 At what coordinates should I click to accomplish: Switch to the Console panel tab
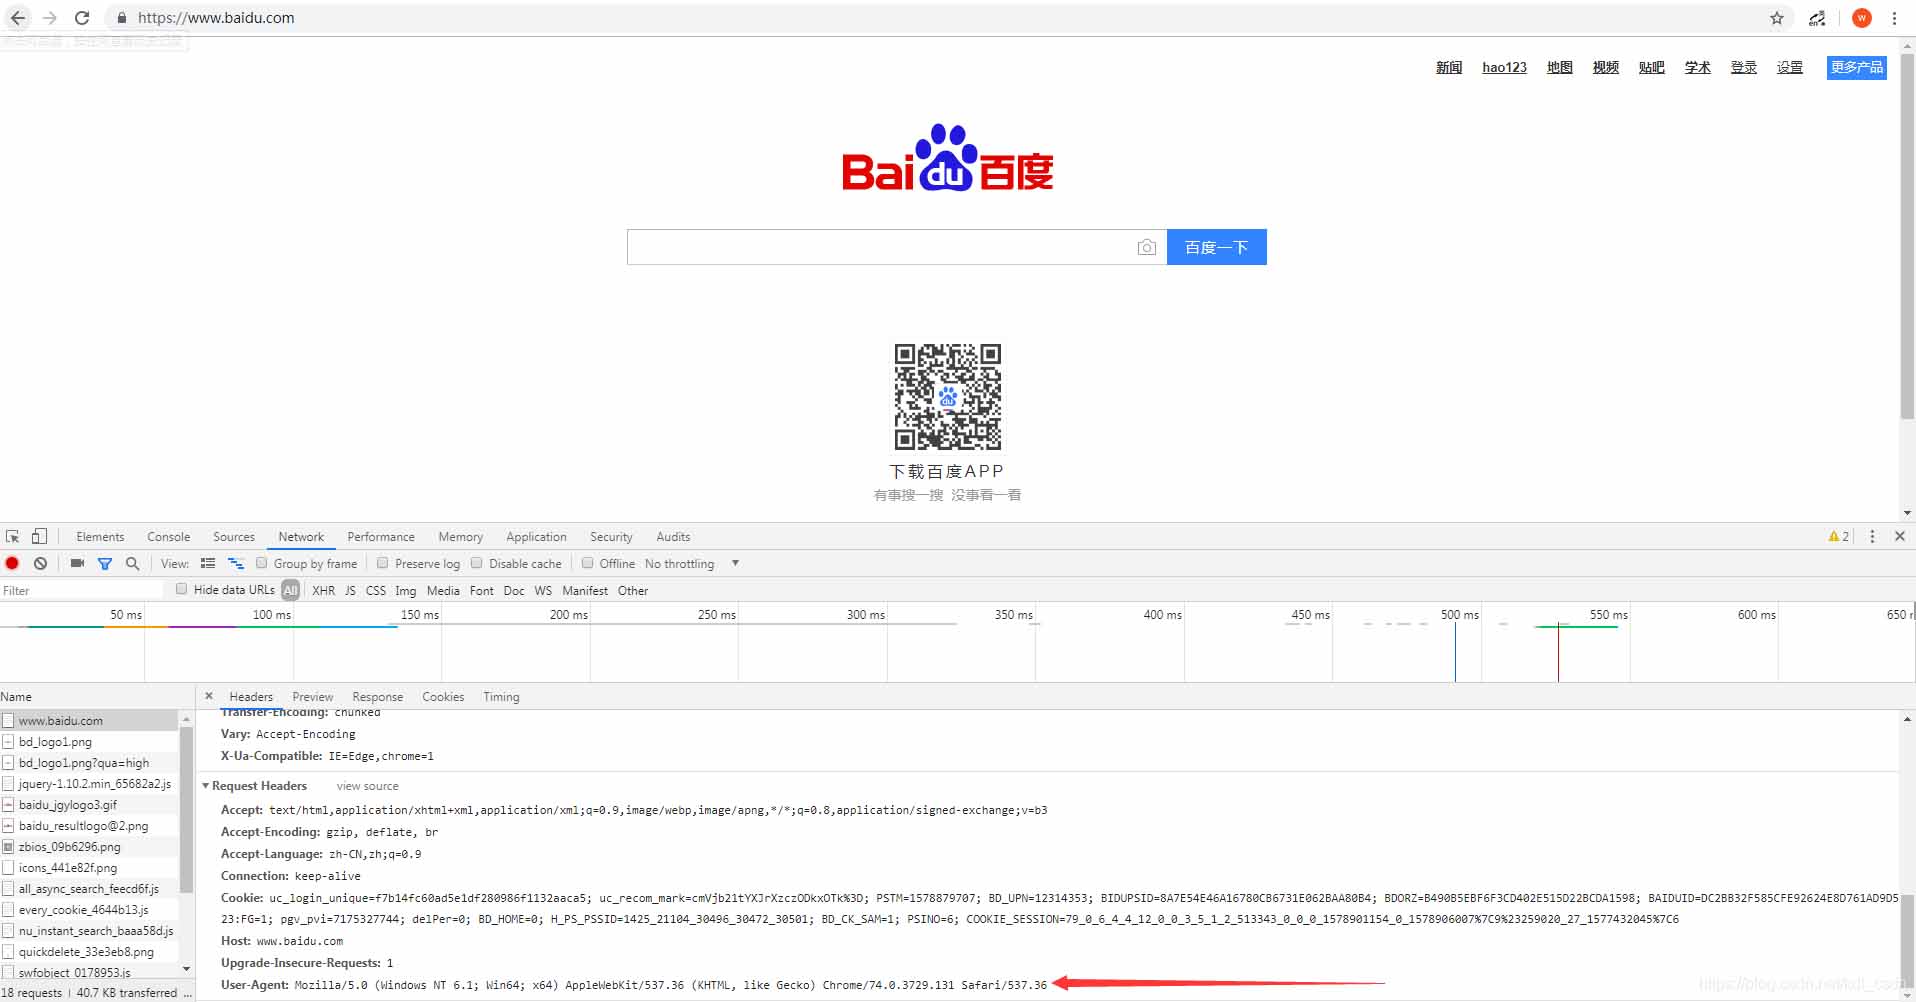tap(168, 537)
